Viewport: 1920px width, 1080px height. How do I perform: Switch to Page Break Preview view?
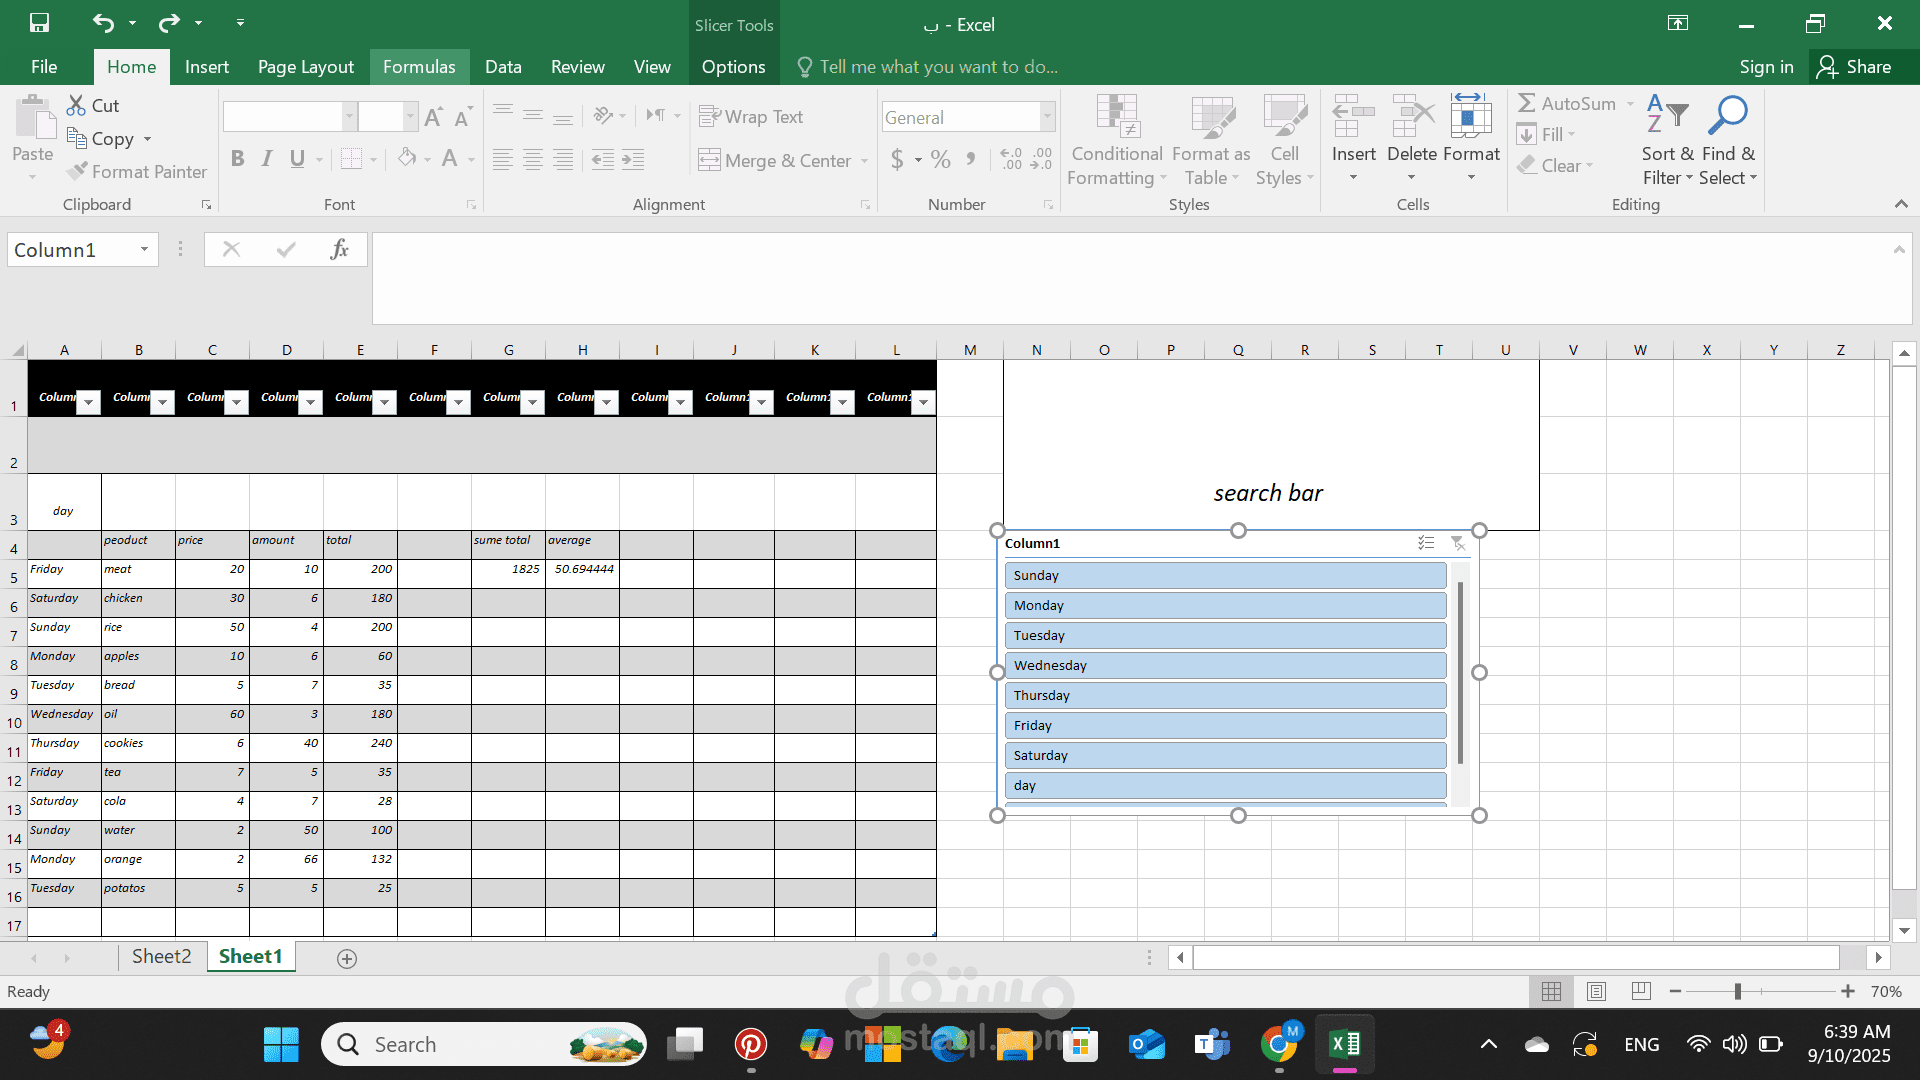click(1641, 991)
